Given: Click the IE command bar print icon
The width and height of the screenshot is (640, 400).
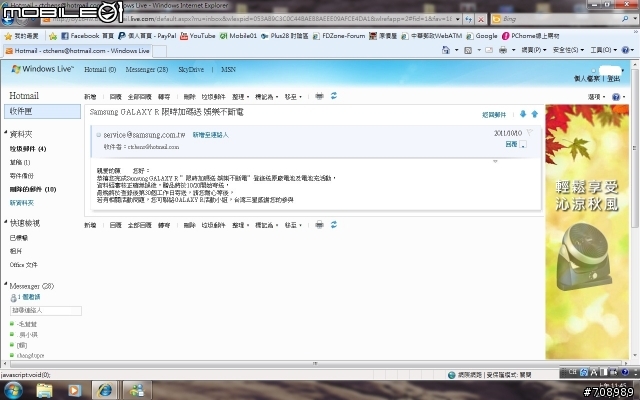Looking at the screenshot, I should click(x=503, y=50).
